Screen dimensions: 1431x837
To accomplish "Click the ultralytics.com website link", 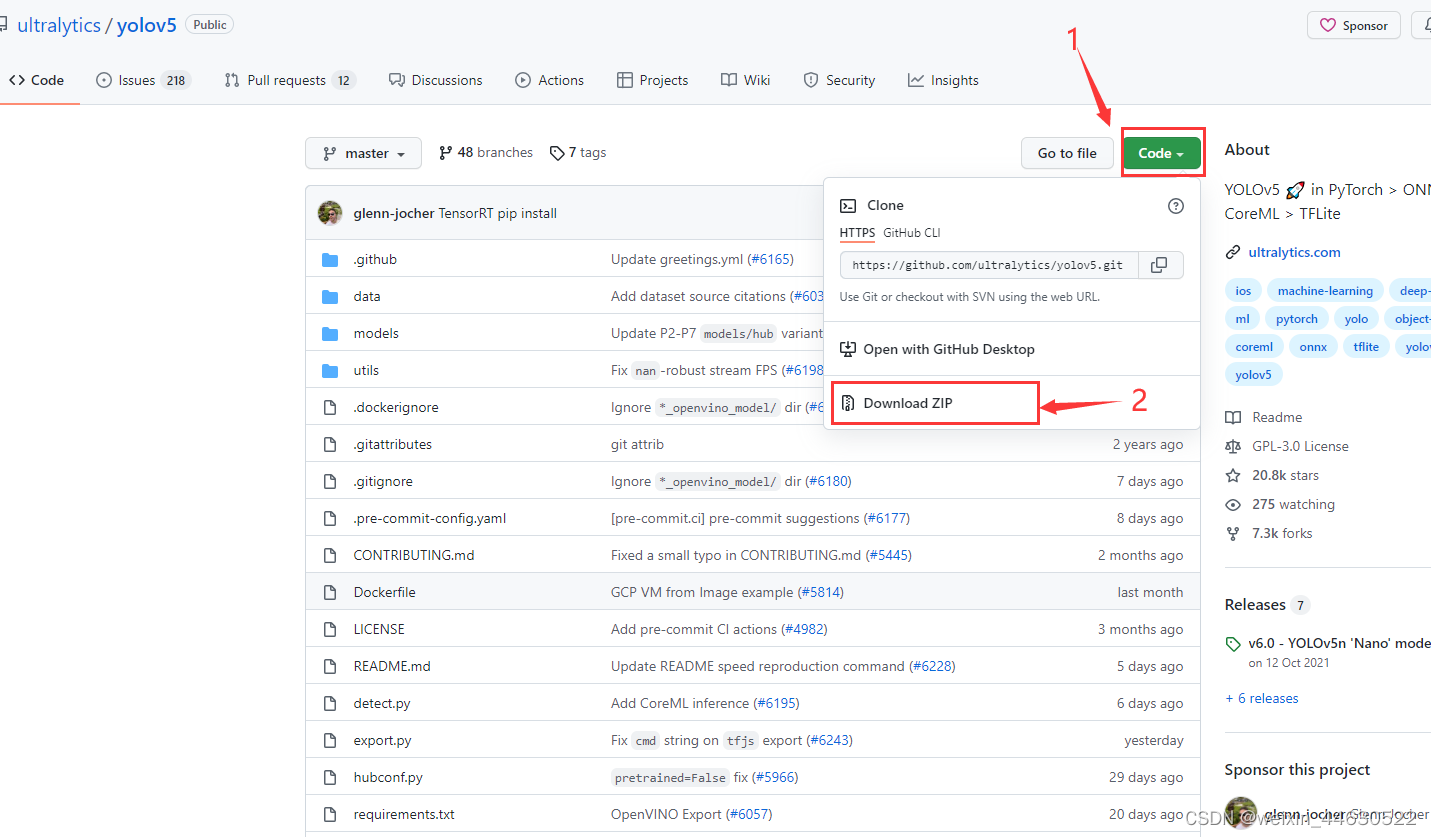I will pyautogui.click(x=1295, y=253).
